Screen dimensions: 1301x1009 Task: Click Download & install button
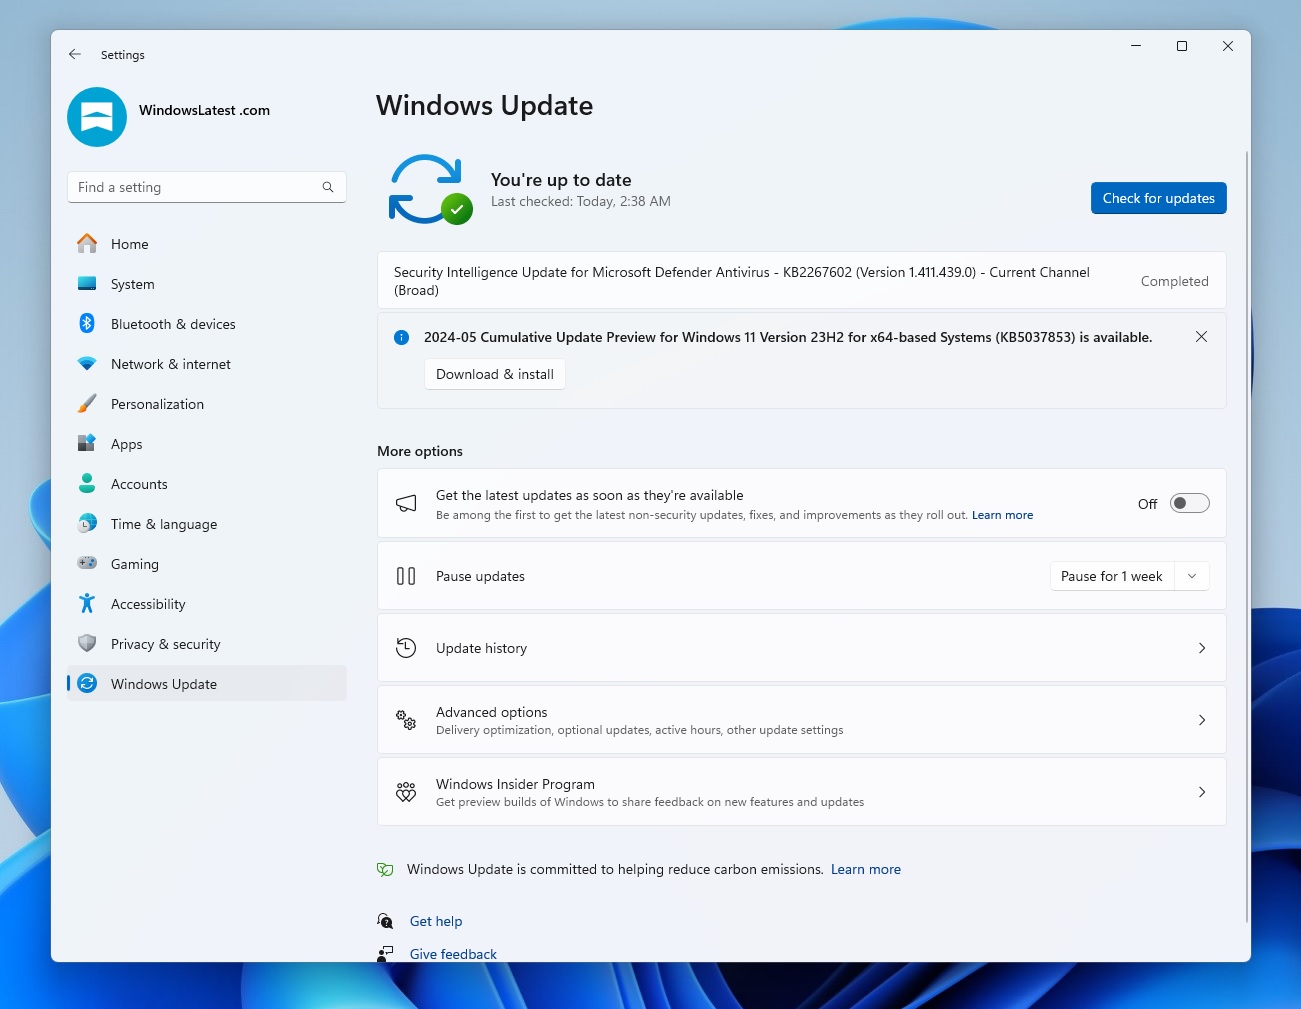tap(495, 374)
